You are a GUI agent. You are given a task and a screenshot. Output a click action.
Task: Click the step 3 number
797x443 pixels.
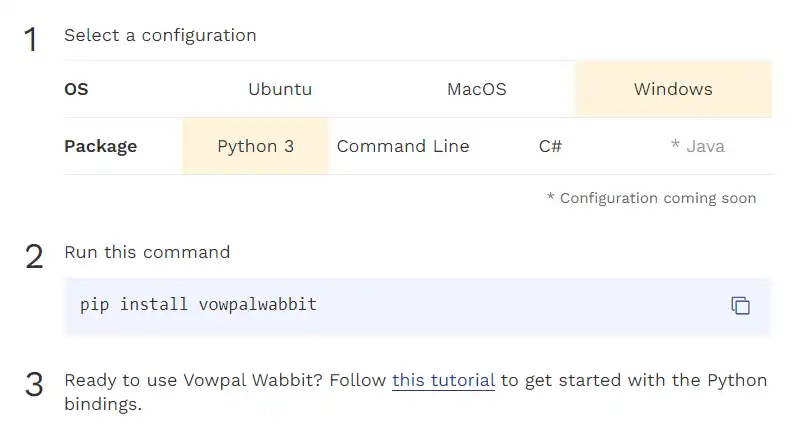pyautogui.click(x=34, y=385)
